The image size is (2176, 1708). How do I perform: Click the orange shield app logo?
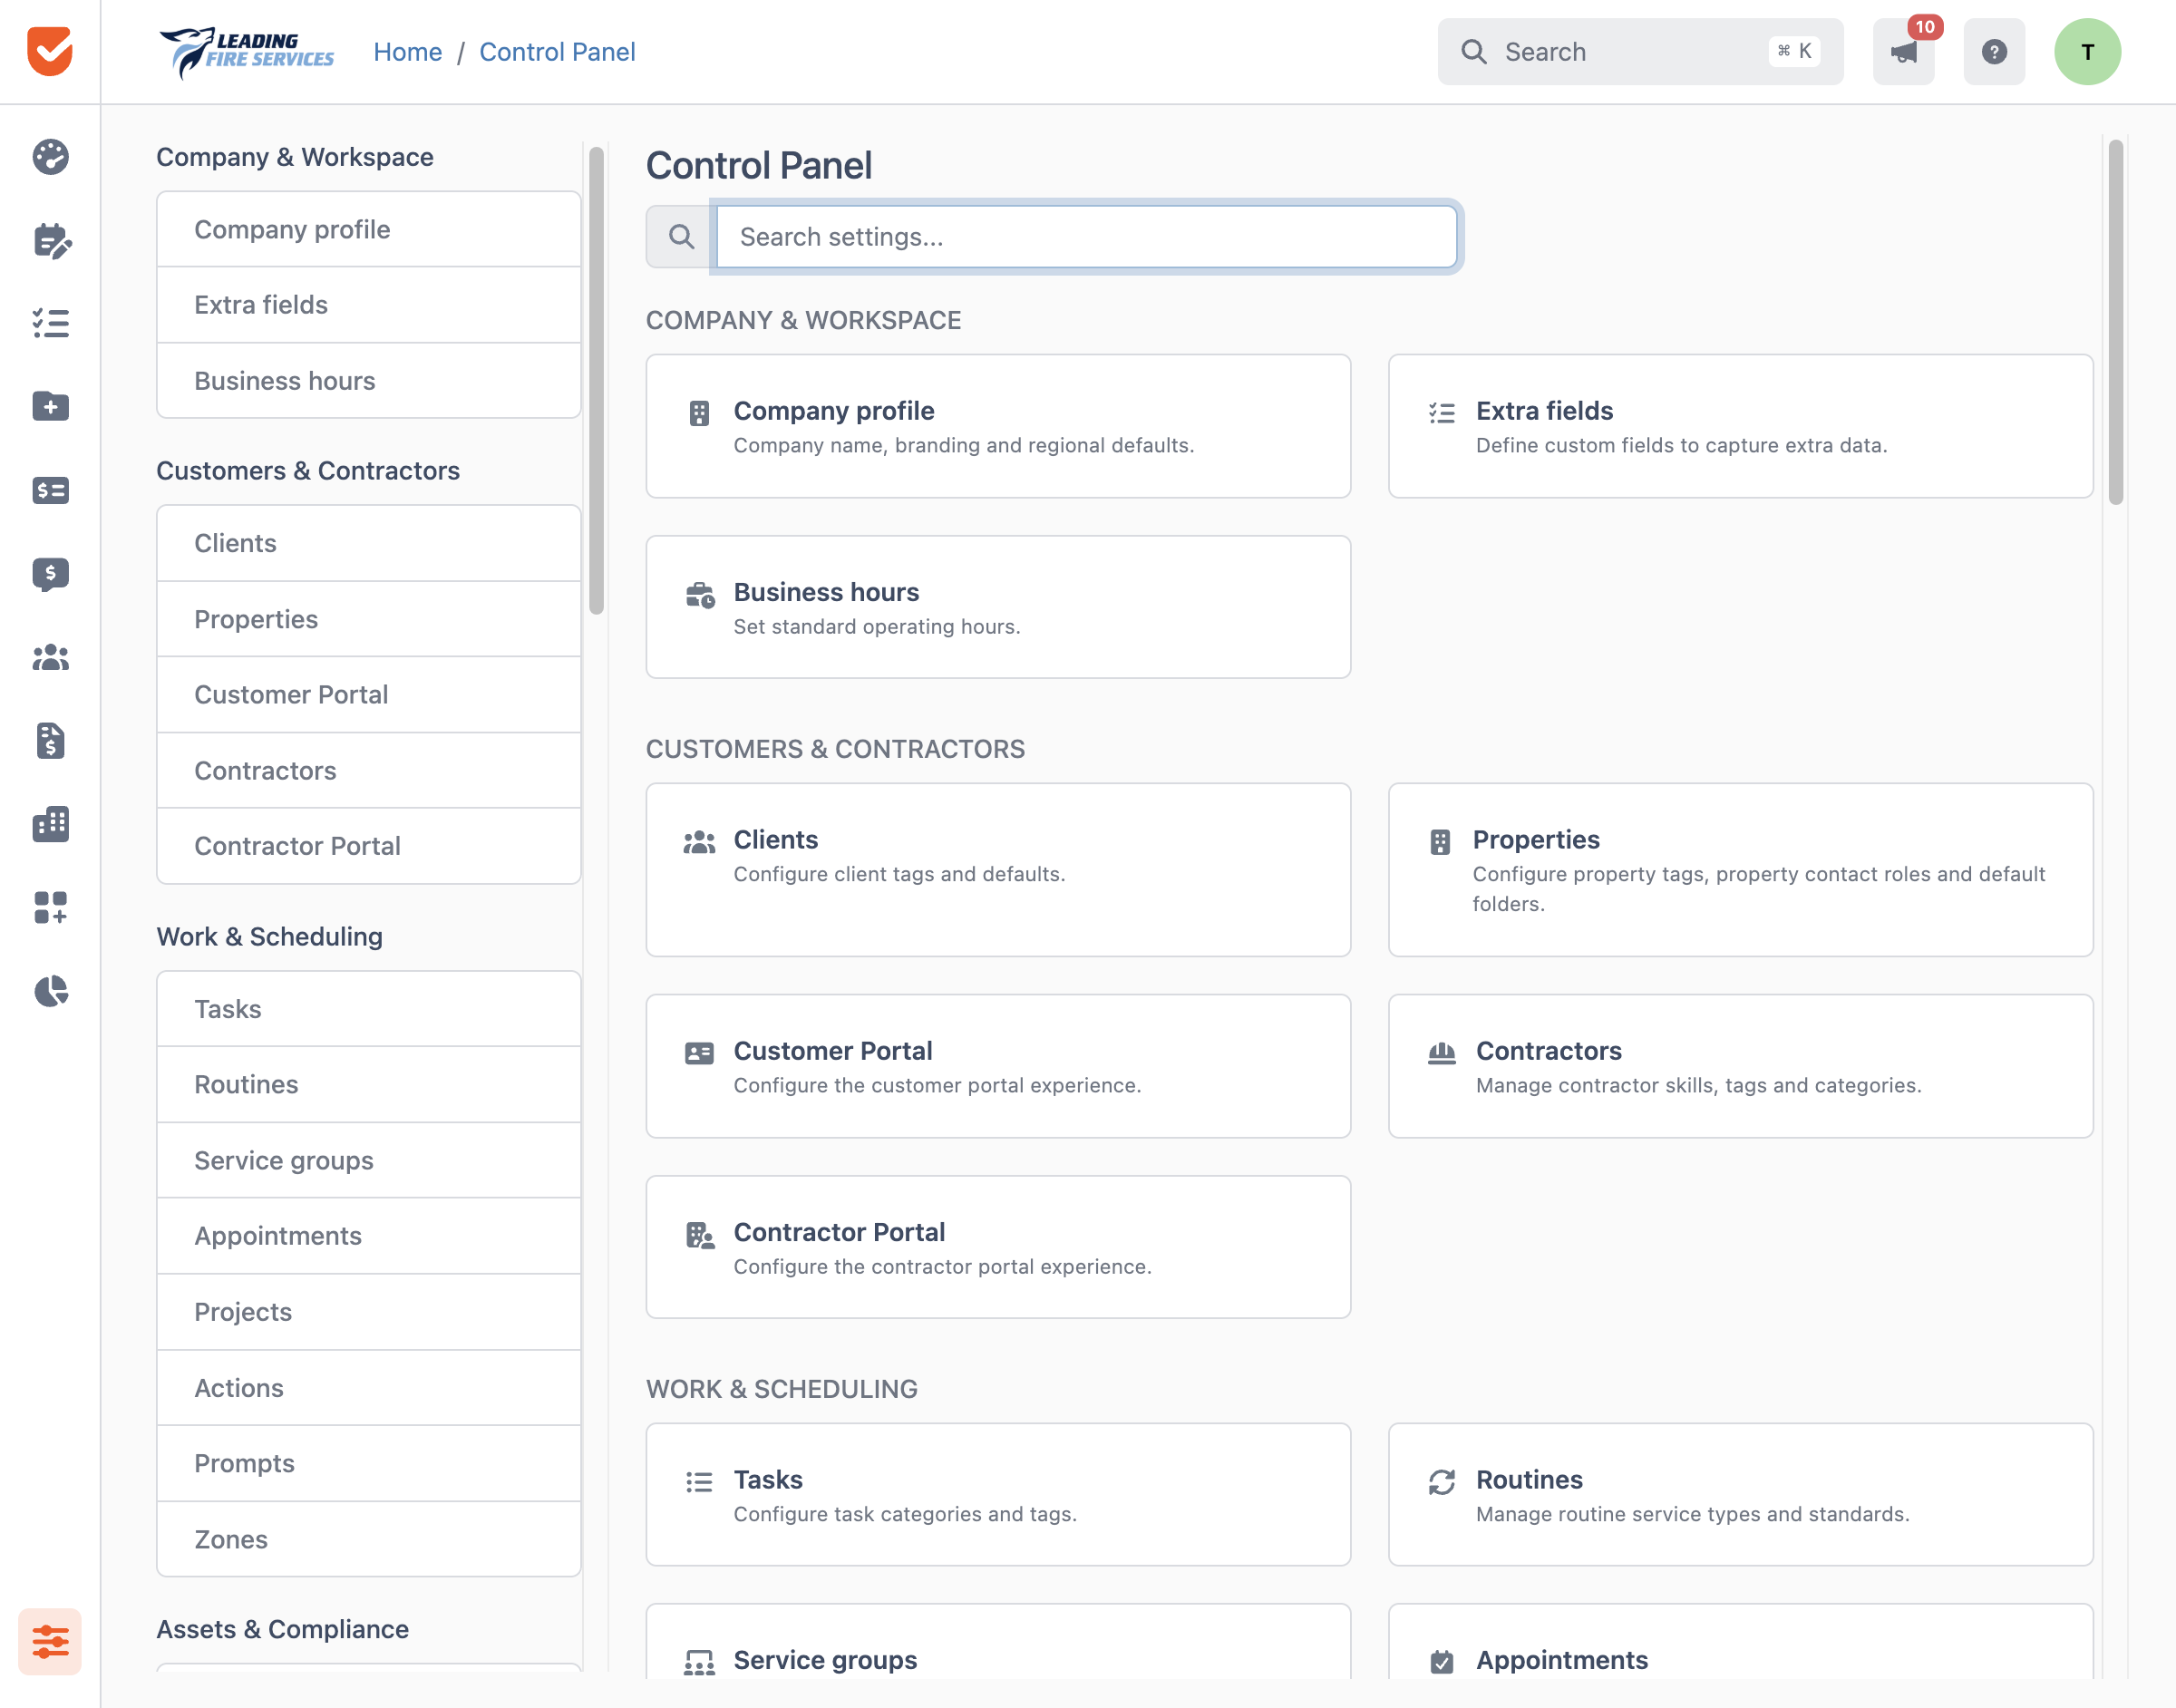point(50,51)
